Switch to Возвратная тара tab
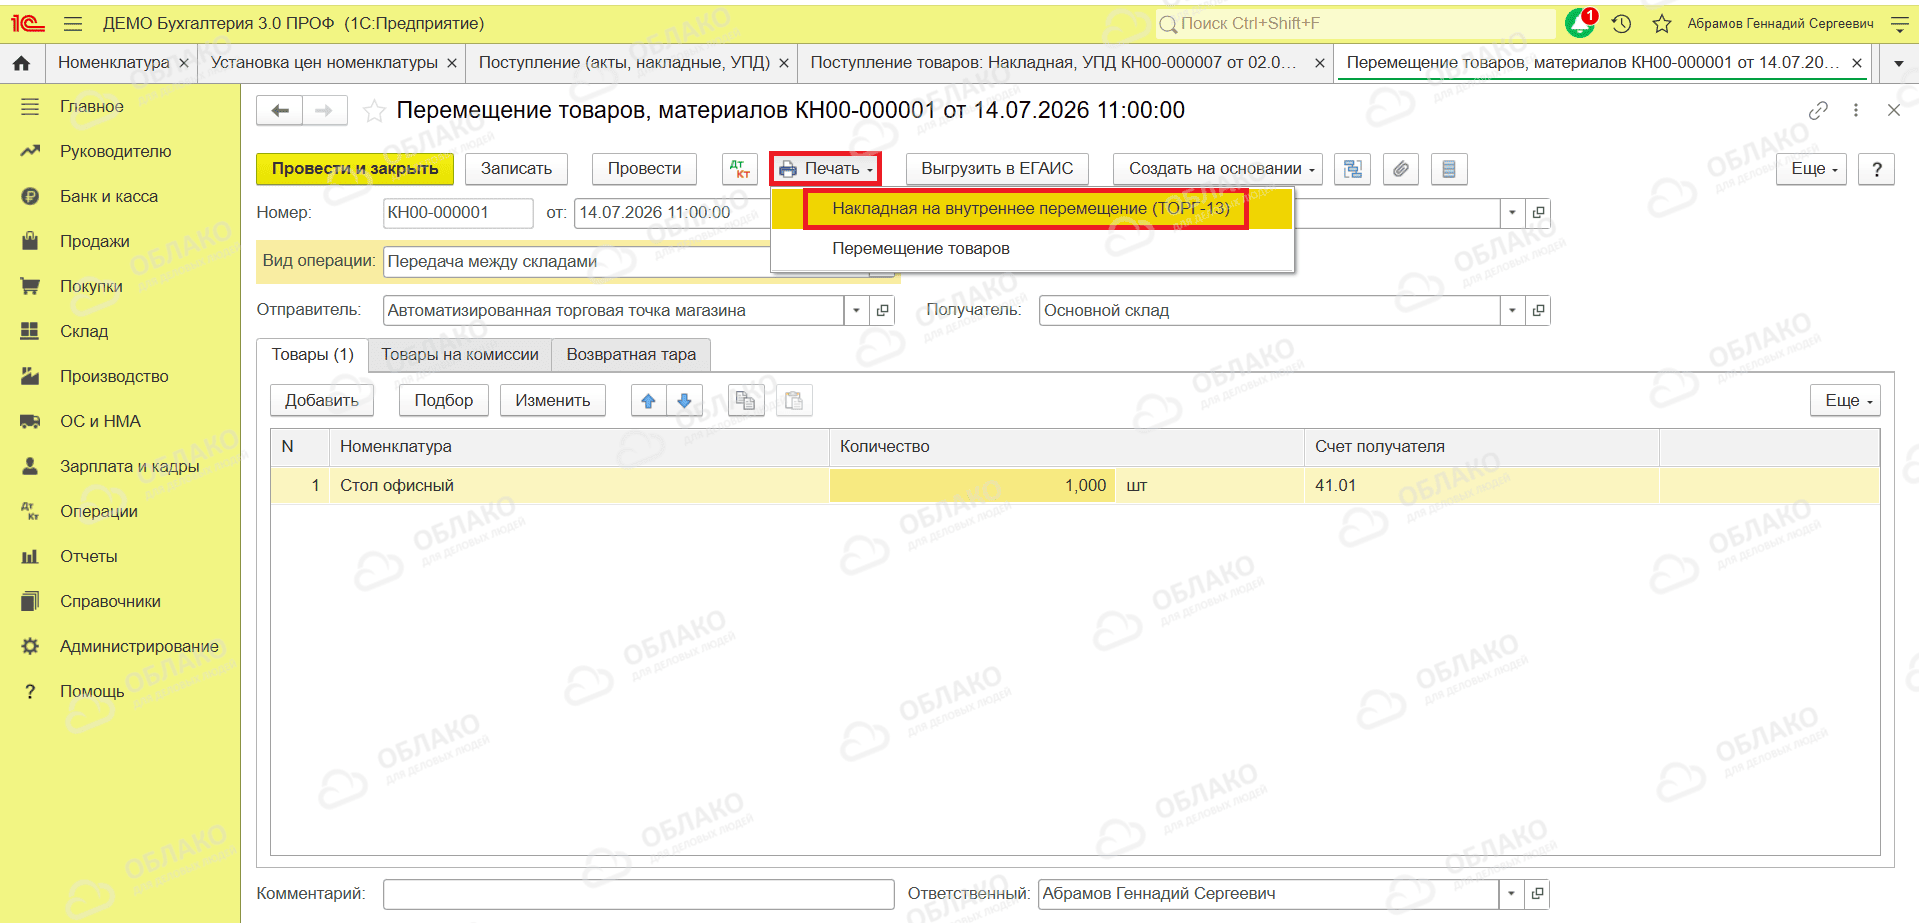 [x=631, y=355]
